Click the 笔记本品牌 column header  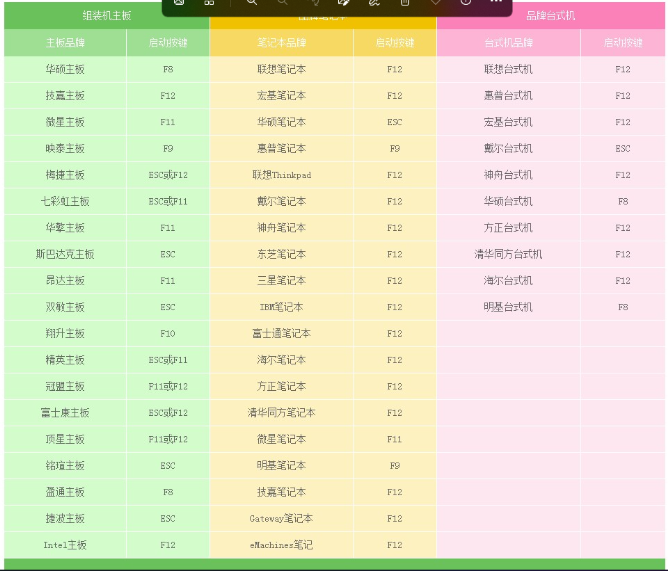[x=281, y=43]
